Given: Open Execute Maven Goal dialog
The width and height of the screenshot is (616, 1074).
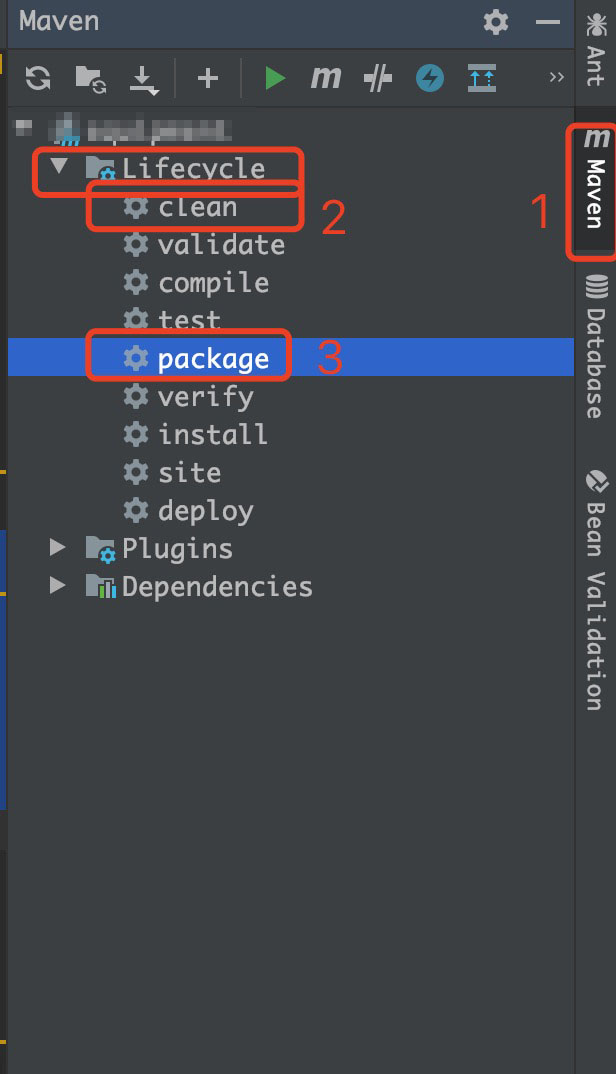Looking at the screenshot, I should 325,78.
